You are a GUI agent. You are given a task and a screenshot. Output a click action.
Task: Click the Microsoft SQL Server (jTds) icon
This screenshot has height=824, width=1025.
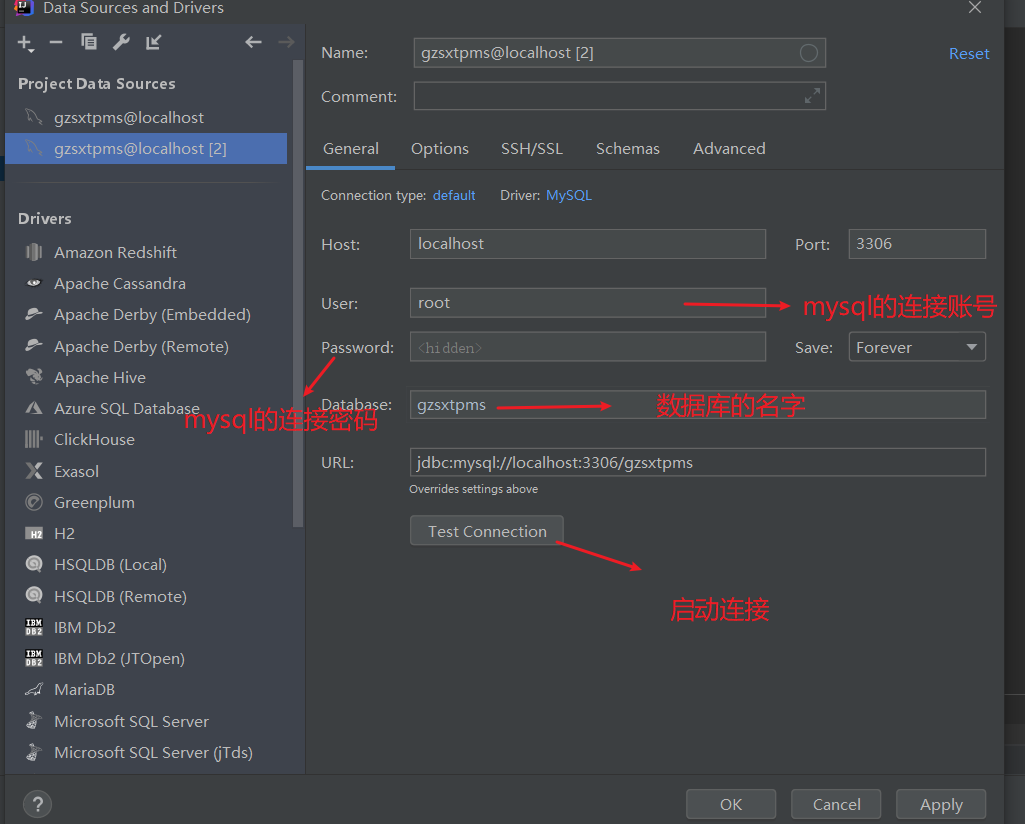coord(34,752)
